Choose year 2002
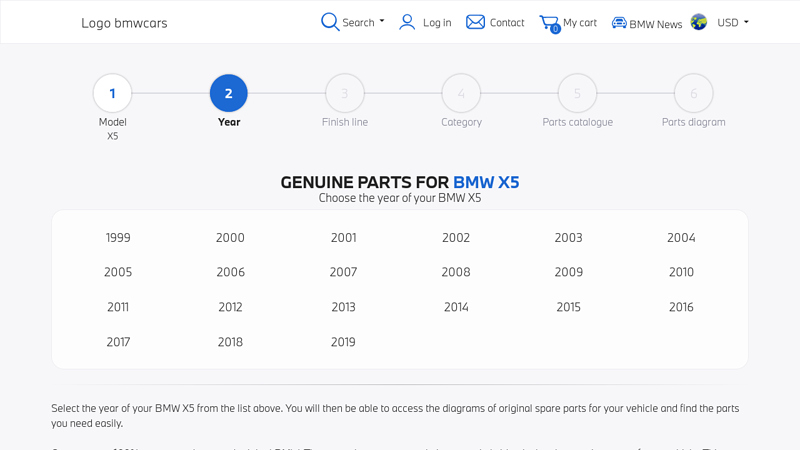This screenshot has width=800, height=450. (x=456, y=237)
